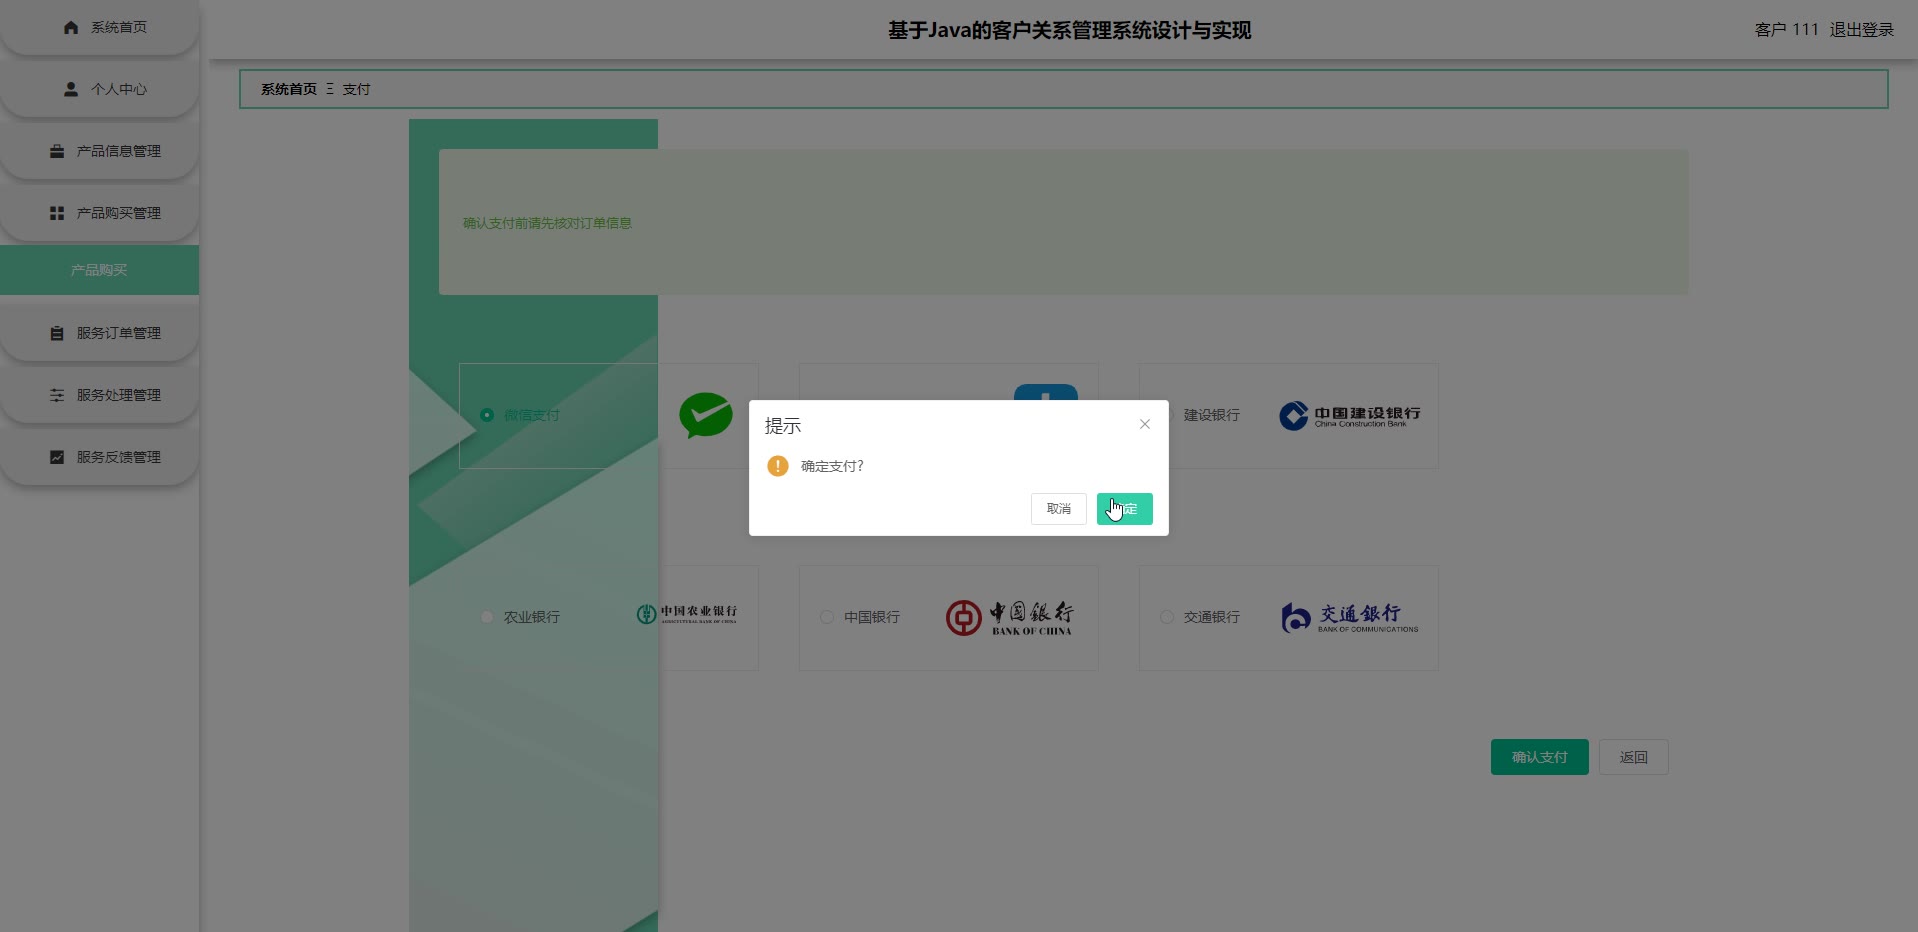Viewport: 1918px width, 932px height.
Task: Click the 提示 dialog title
Action: [x=783, y=426]
